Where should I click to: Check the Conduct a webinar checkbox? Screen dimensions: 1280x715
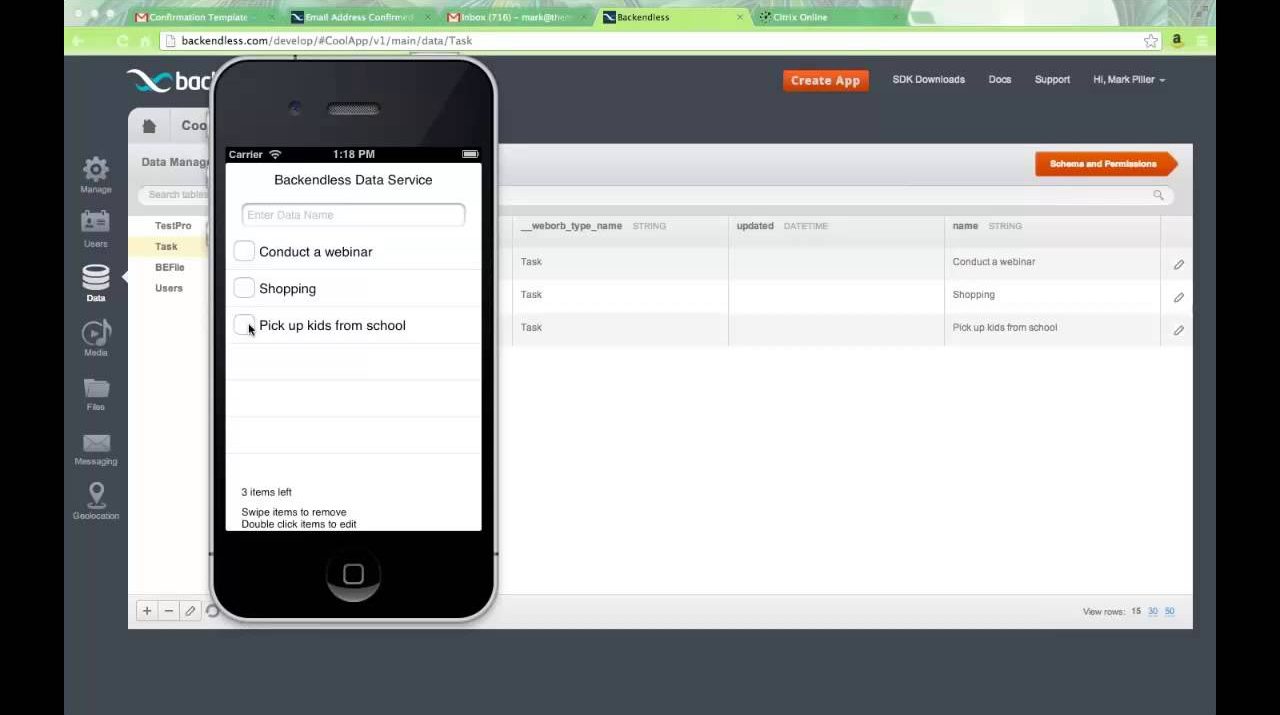244,252
